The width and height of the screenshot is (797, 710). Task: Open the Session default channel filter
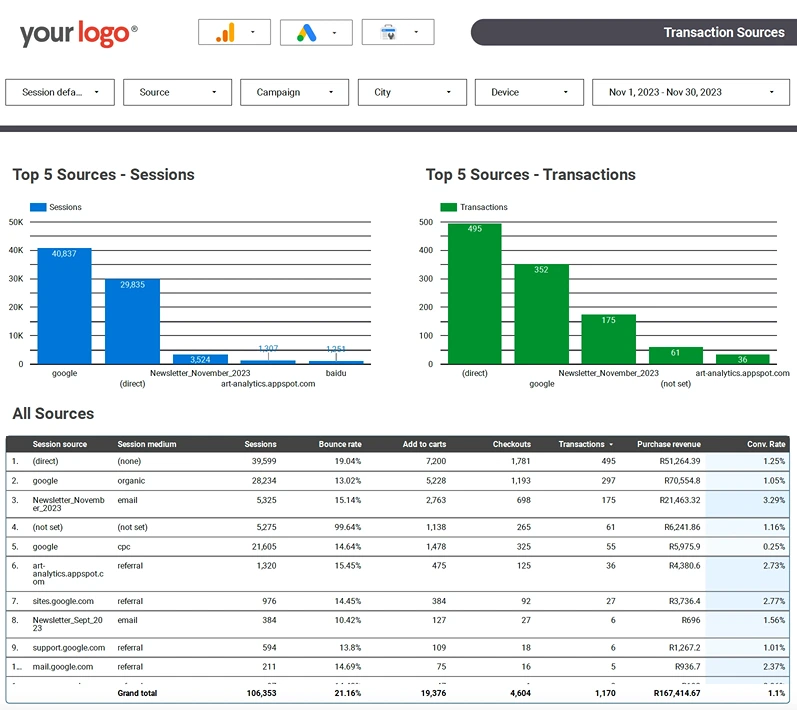click(x=60, y=92)
